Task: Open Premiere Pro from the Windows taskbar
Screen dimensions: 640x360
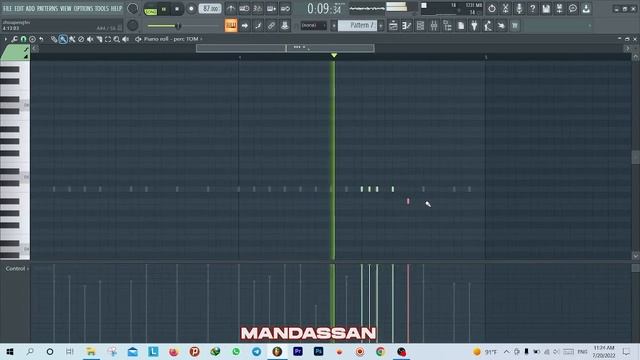Action: [x=298, y=351]
